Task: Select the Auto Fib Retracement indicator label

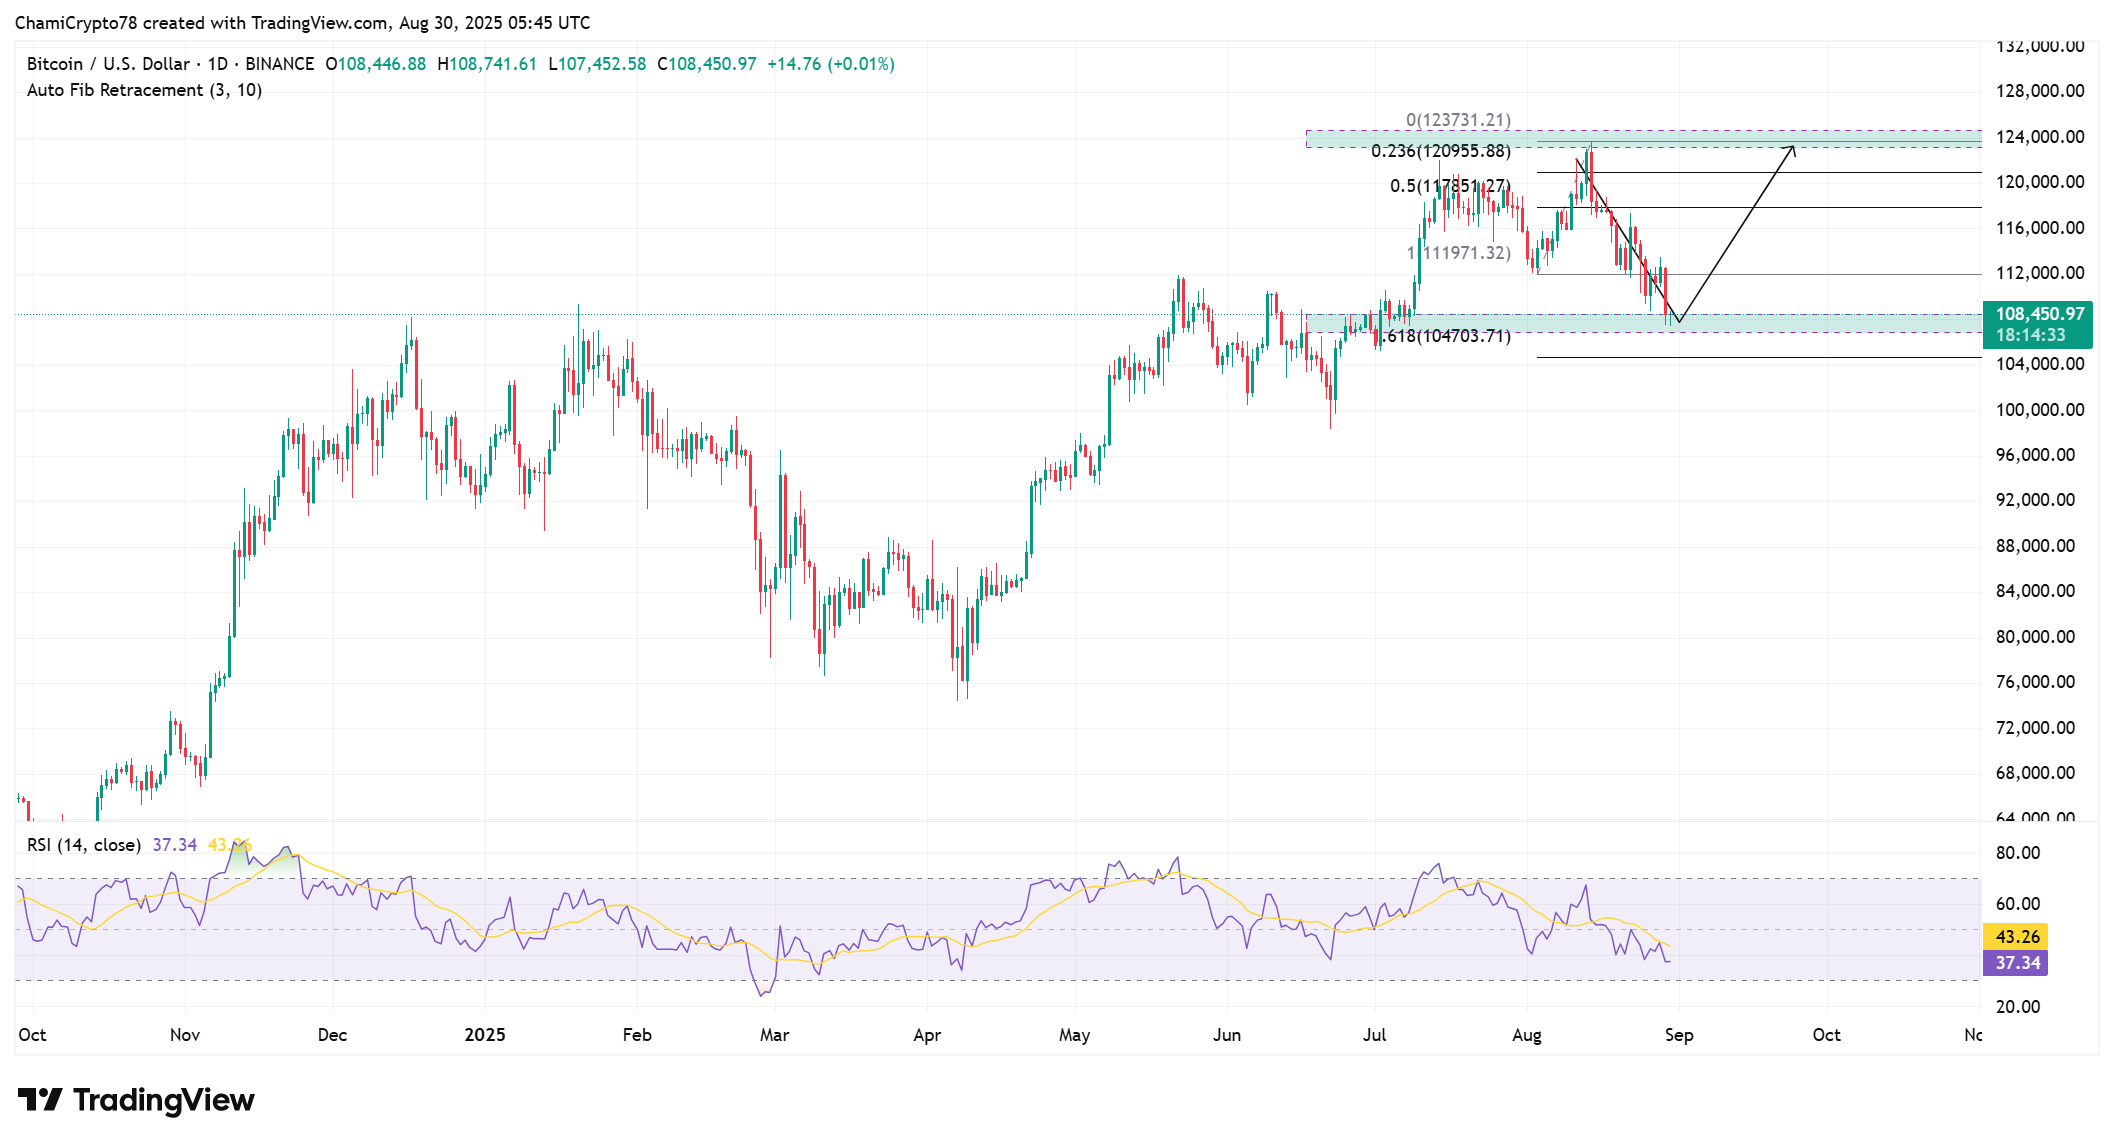Action: tap(144, 90)
